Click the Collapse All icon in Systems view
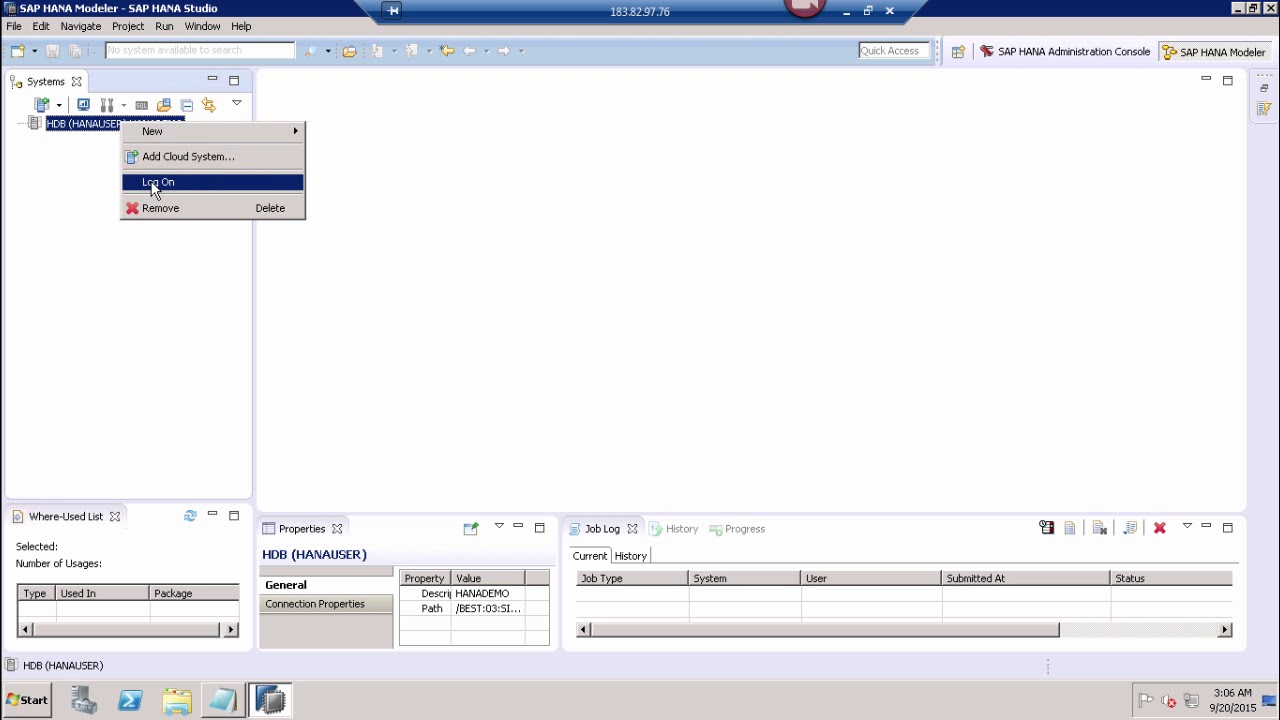Viewport: 1280px width, 720px height. pos(187,105)
